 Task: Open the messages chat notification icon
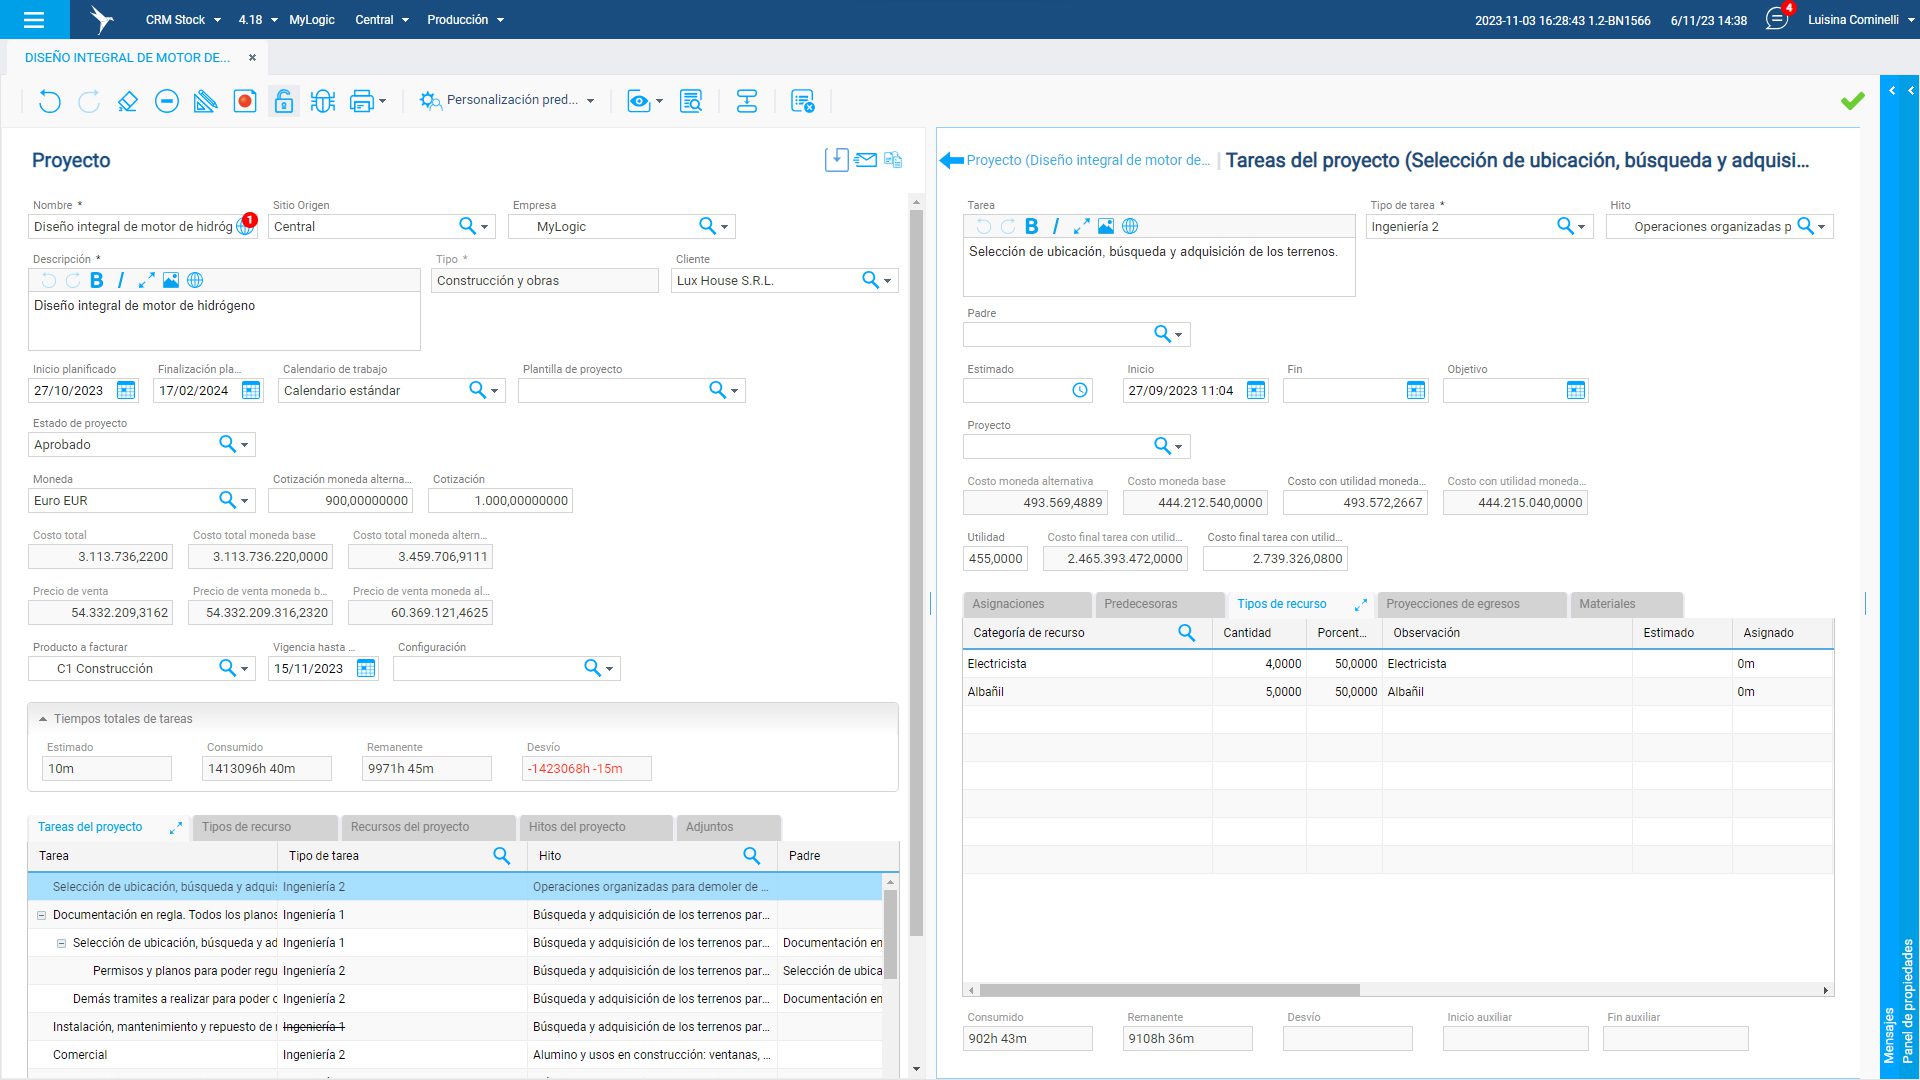click(x=1776, y=19)
